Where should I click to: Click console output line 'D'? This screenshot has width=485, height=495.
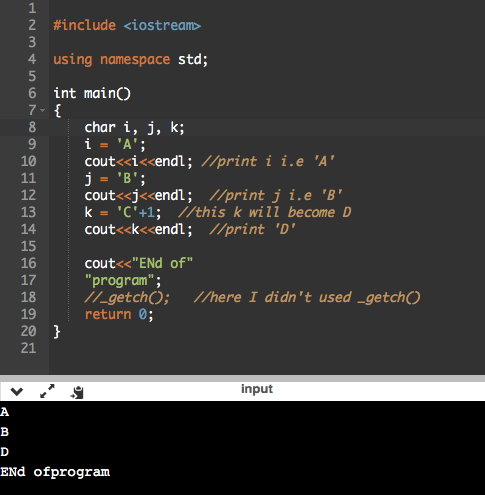point(4,452)
